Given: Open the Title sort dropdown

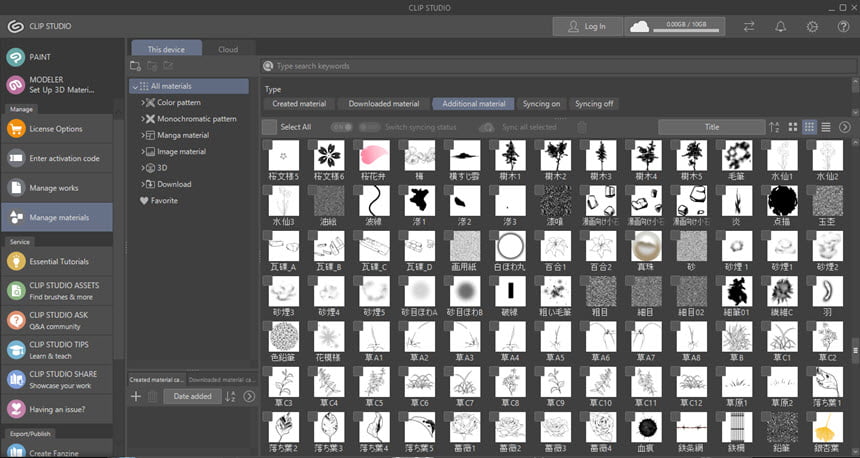Looking at the screenshot, I should 711,127.
